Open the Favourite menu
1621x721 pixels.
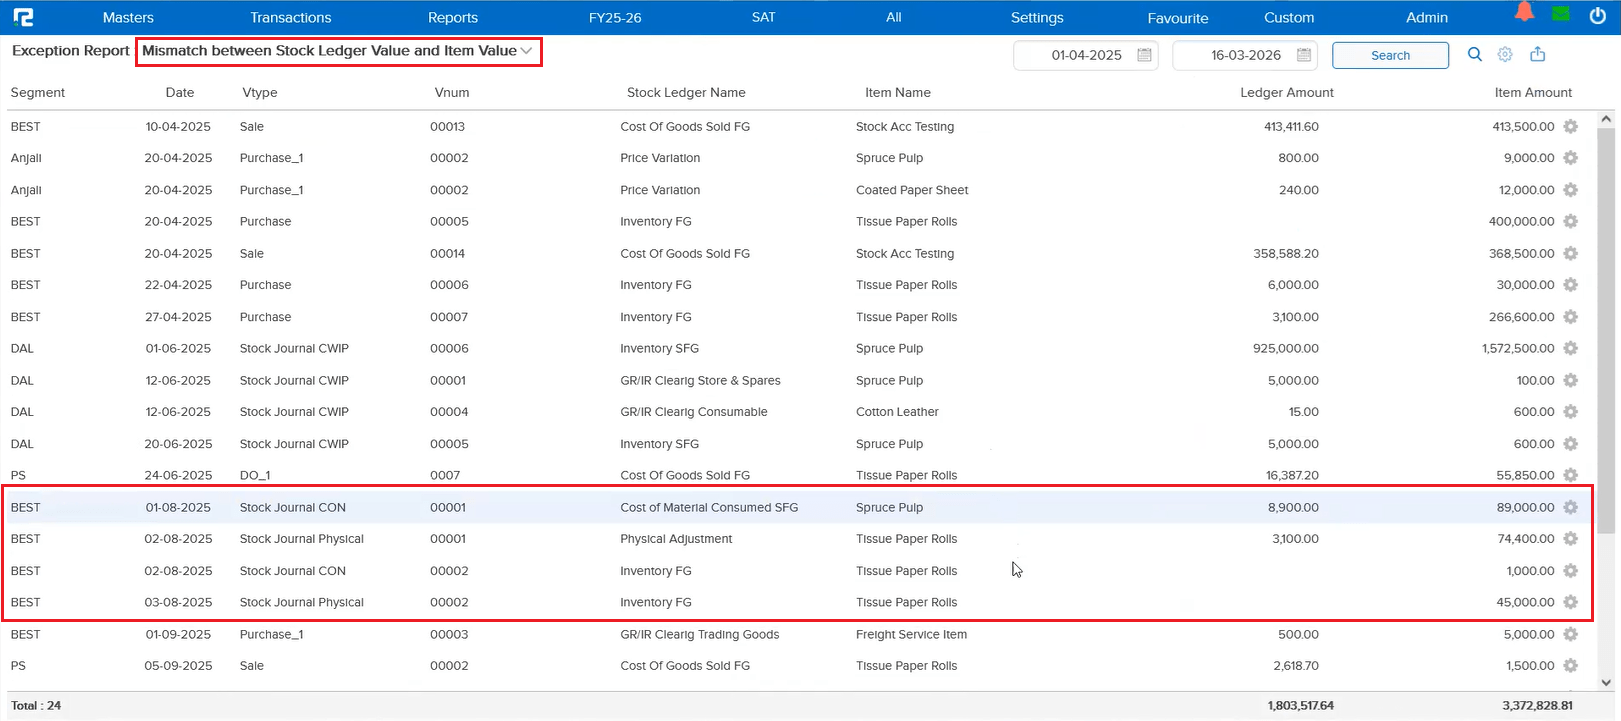[1178, 18]
